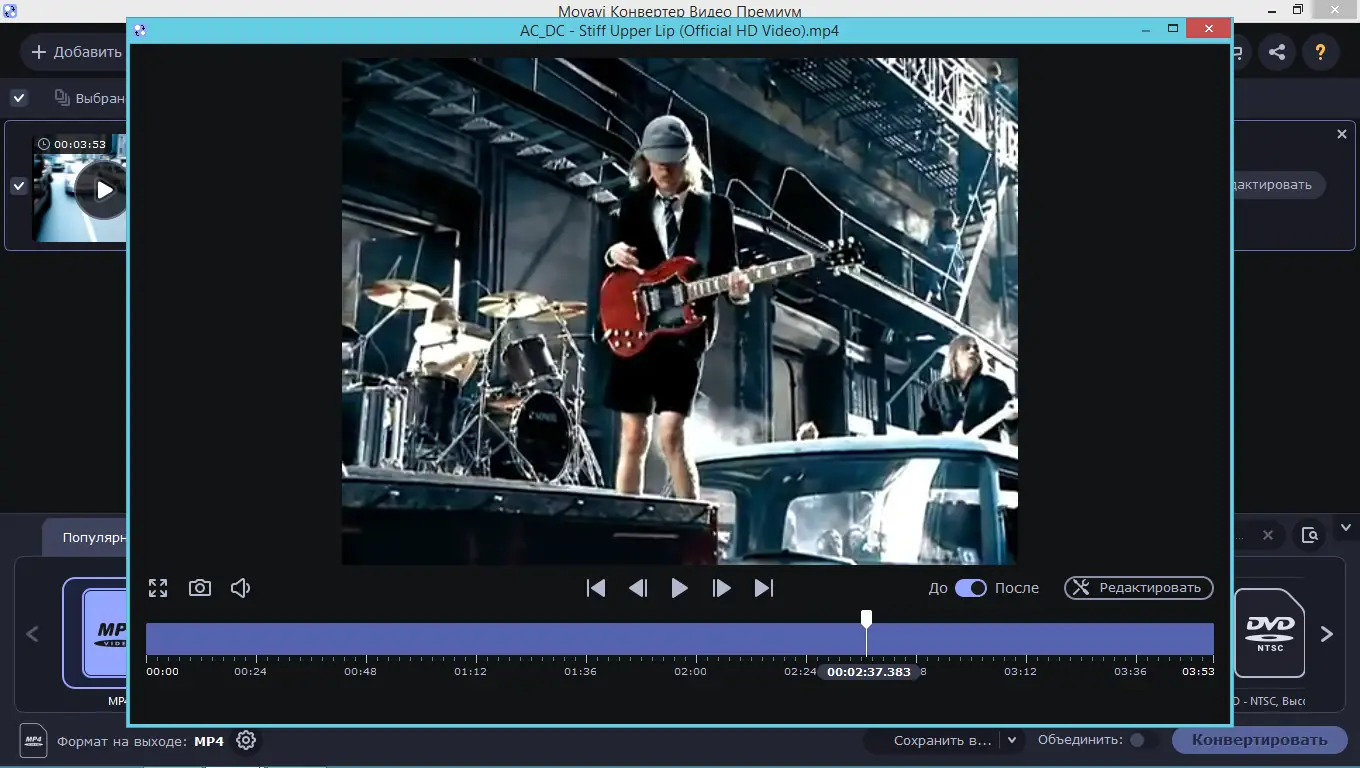
Task: Close the AC_DC video preview window
Action: [x=1209, y=29]
